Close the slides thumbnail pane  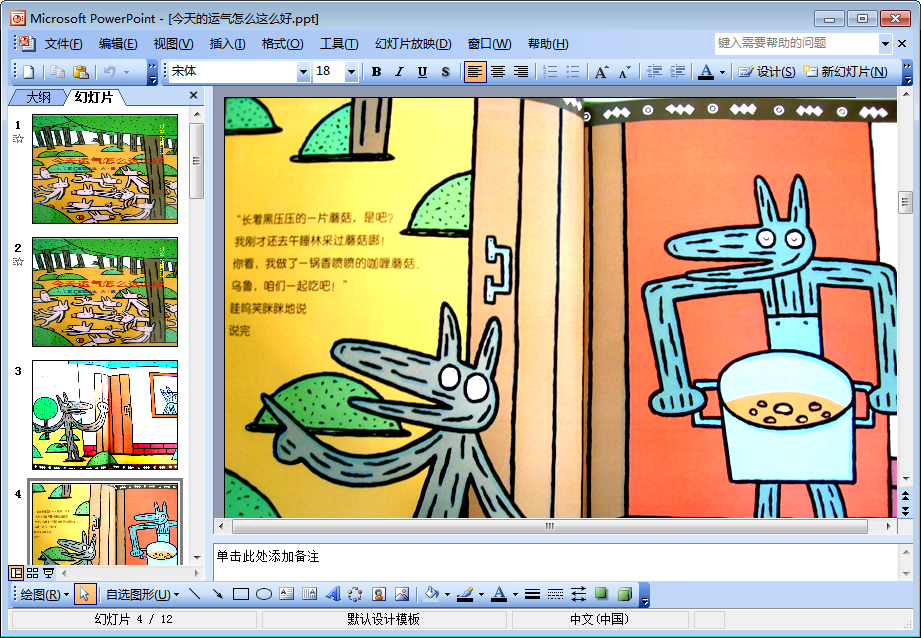click(194, 95)
